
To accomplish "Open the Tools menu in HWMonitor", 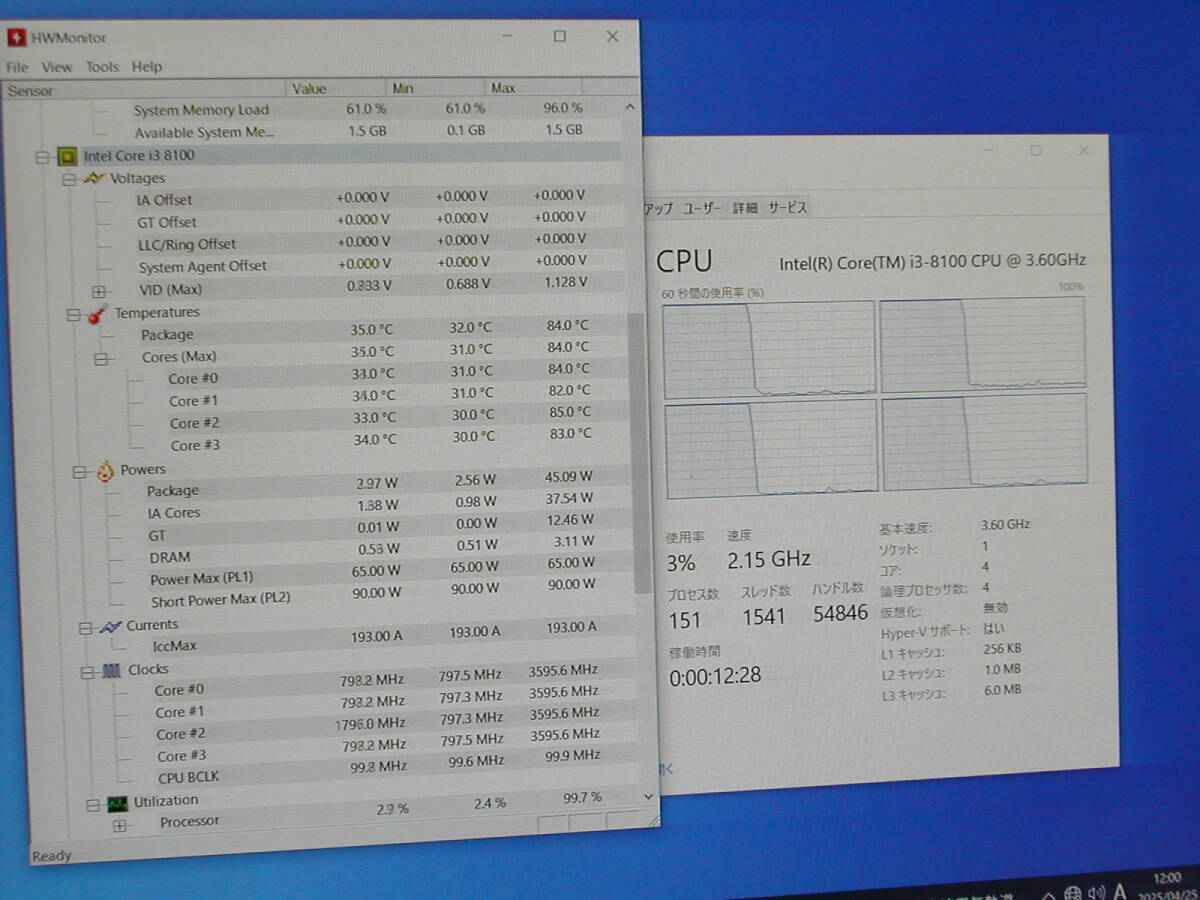I will [102, 67].
